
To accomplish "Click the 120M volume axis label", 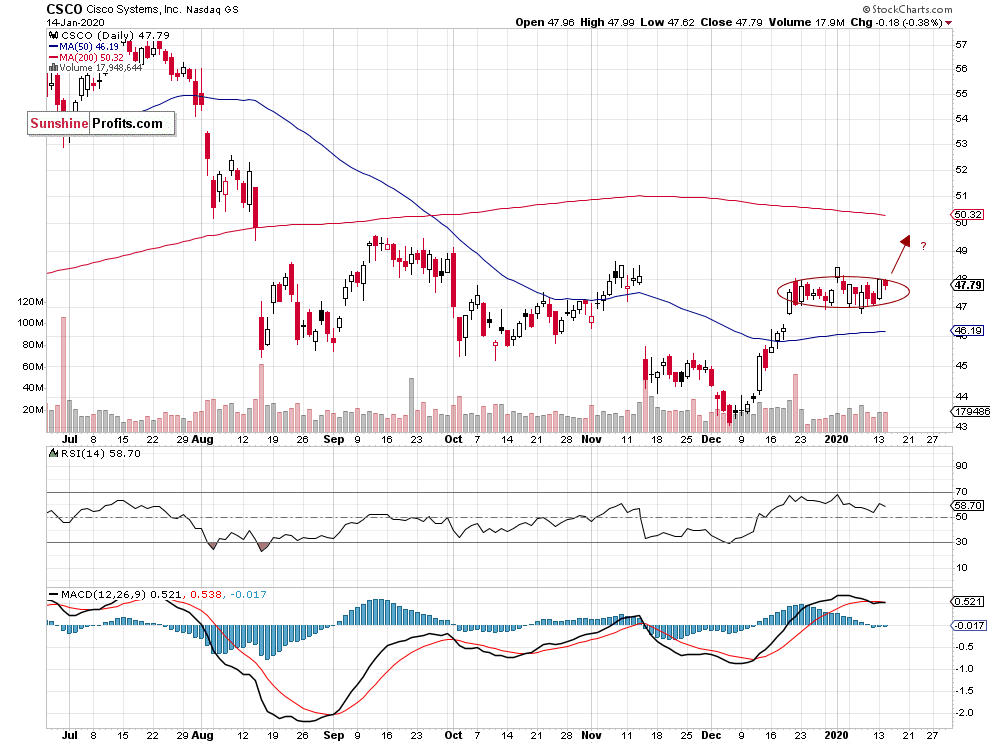I will coord(30,302).
